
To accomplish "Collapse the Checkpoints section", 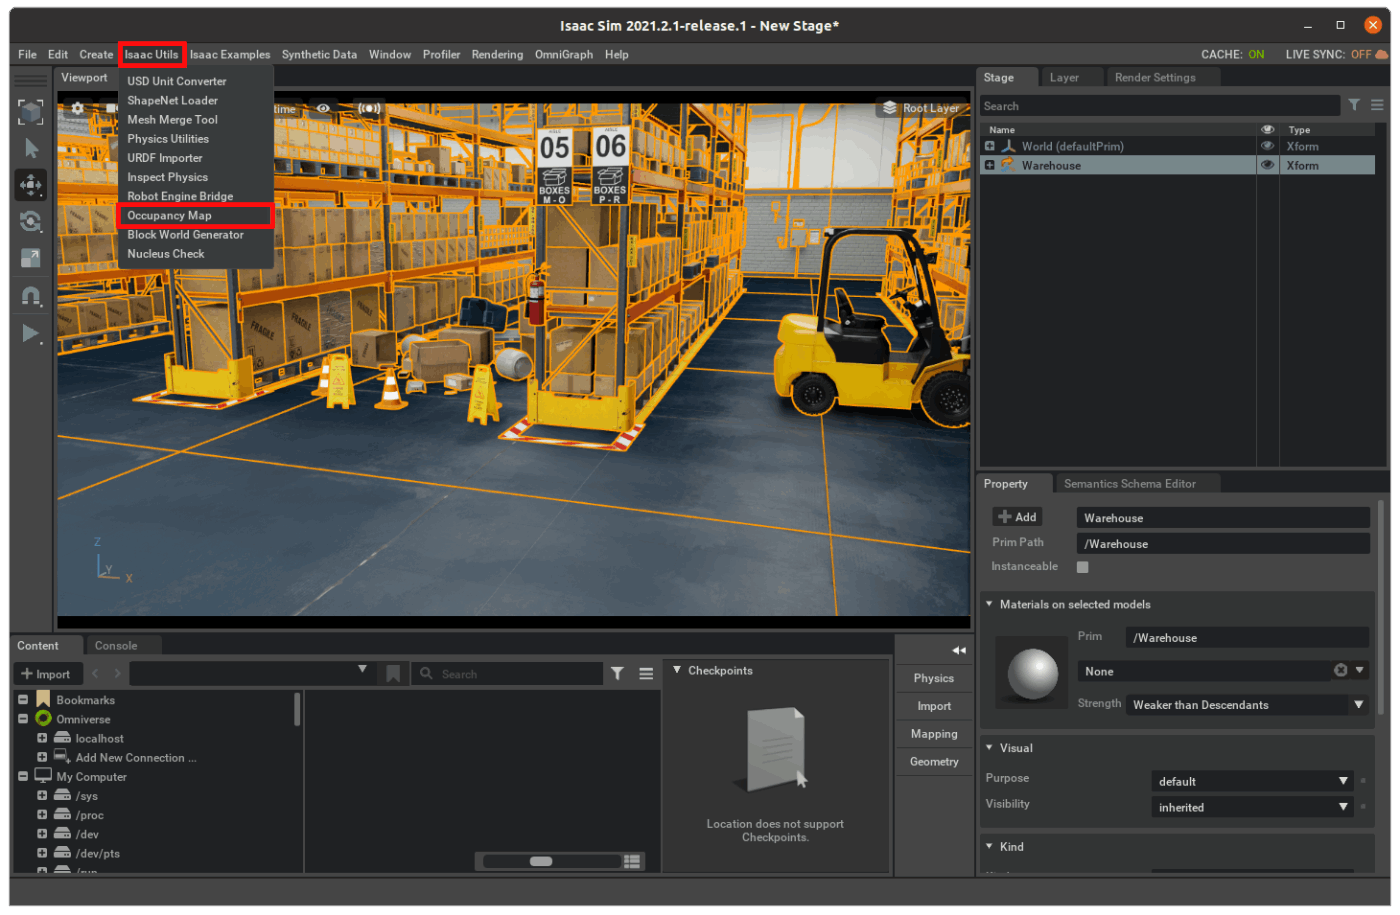I will 677,670.
